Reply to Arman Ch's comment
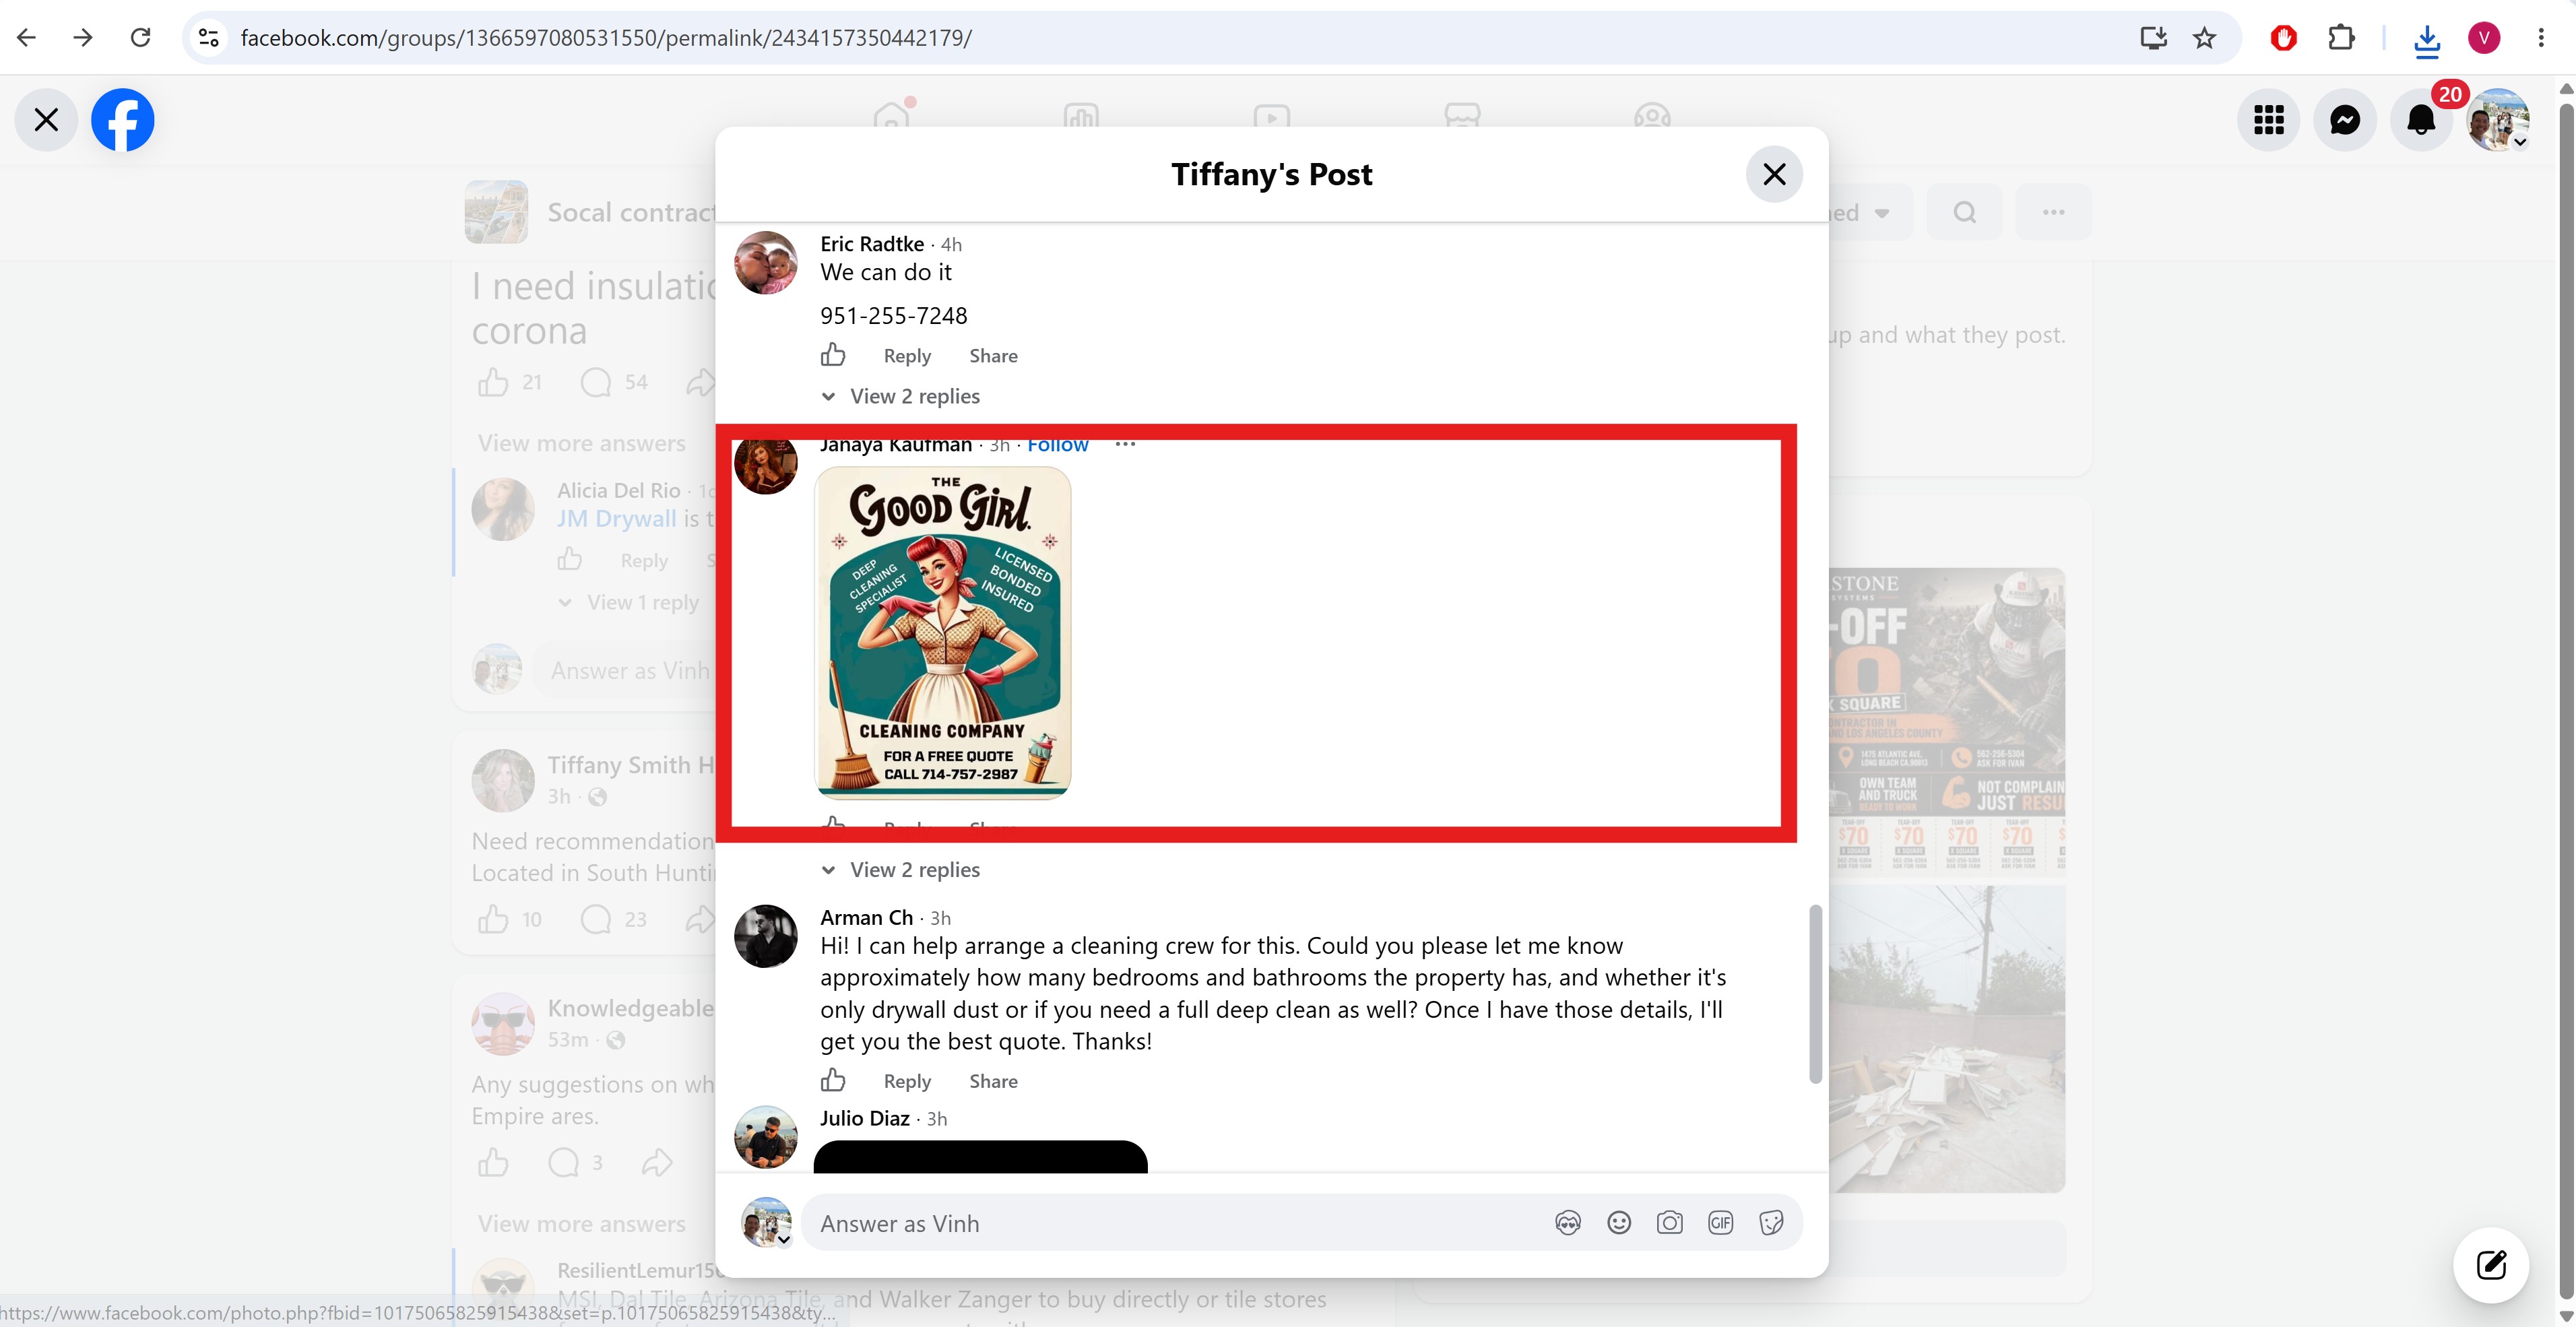The height and width of the screenshot is (1327, 2576). [907, 1081]
